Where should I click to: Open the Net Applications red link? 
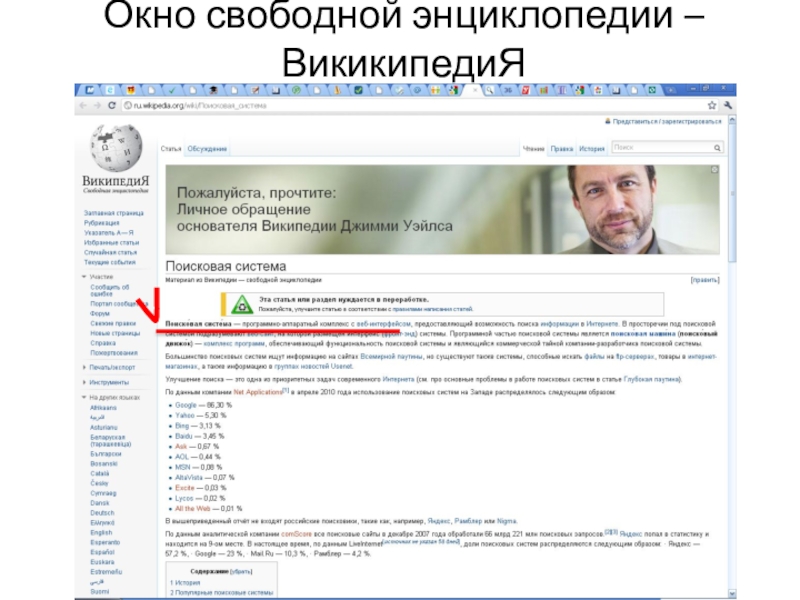click(x=258, y=392)
